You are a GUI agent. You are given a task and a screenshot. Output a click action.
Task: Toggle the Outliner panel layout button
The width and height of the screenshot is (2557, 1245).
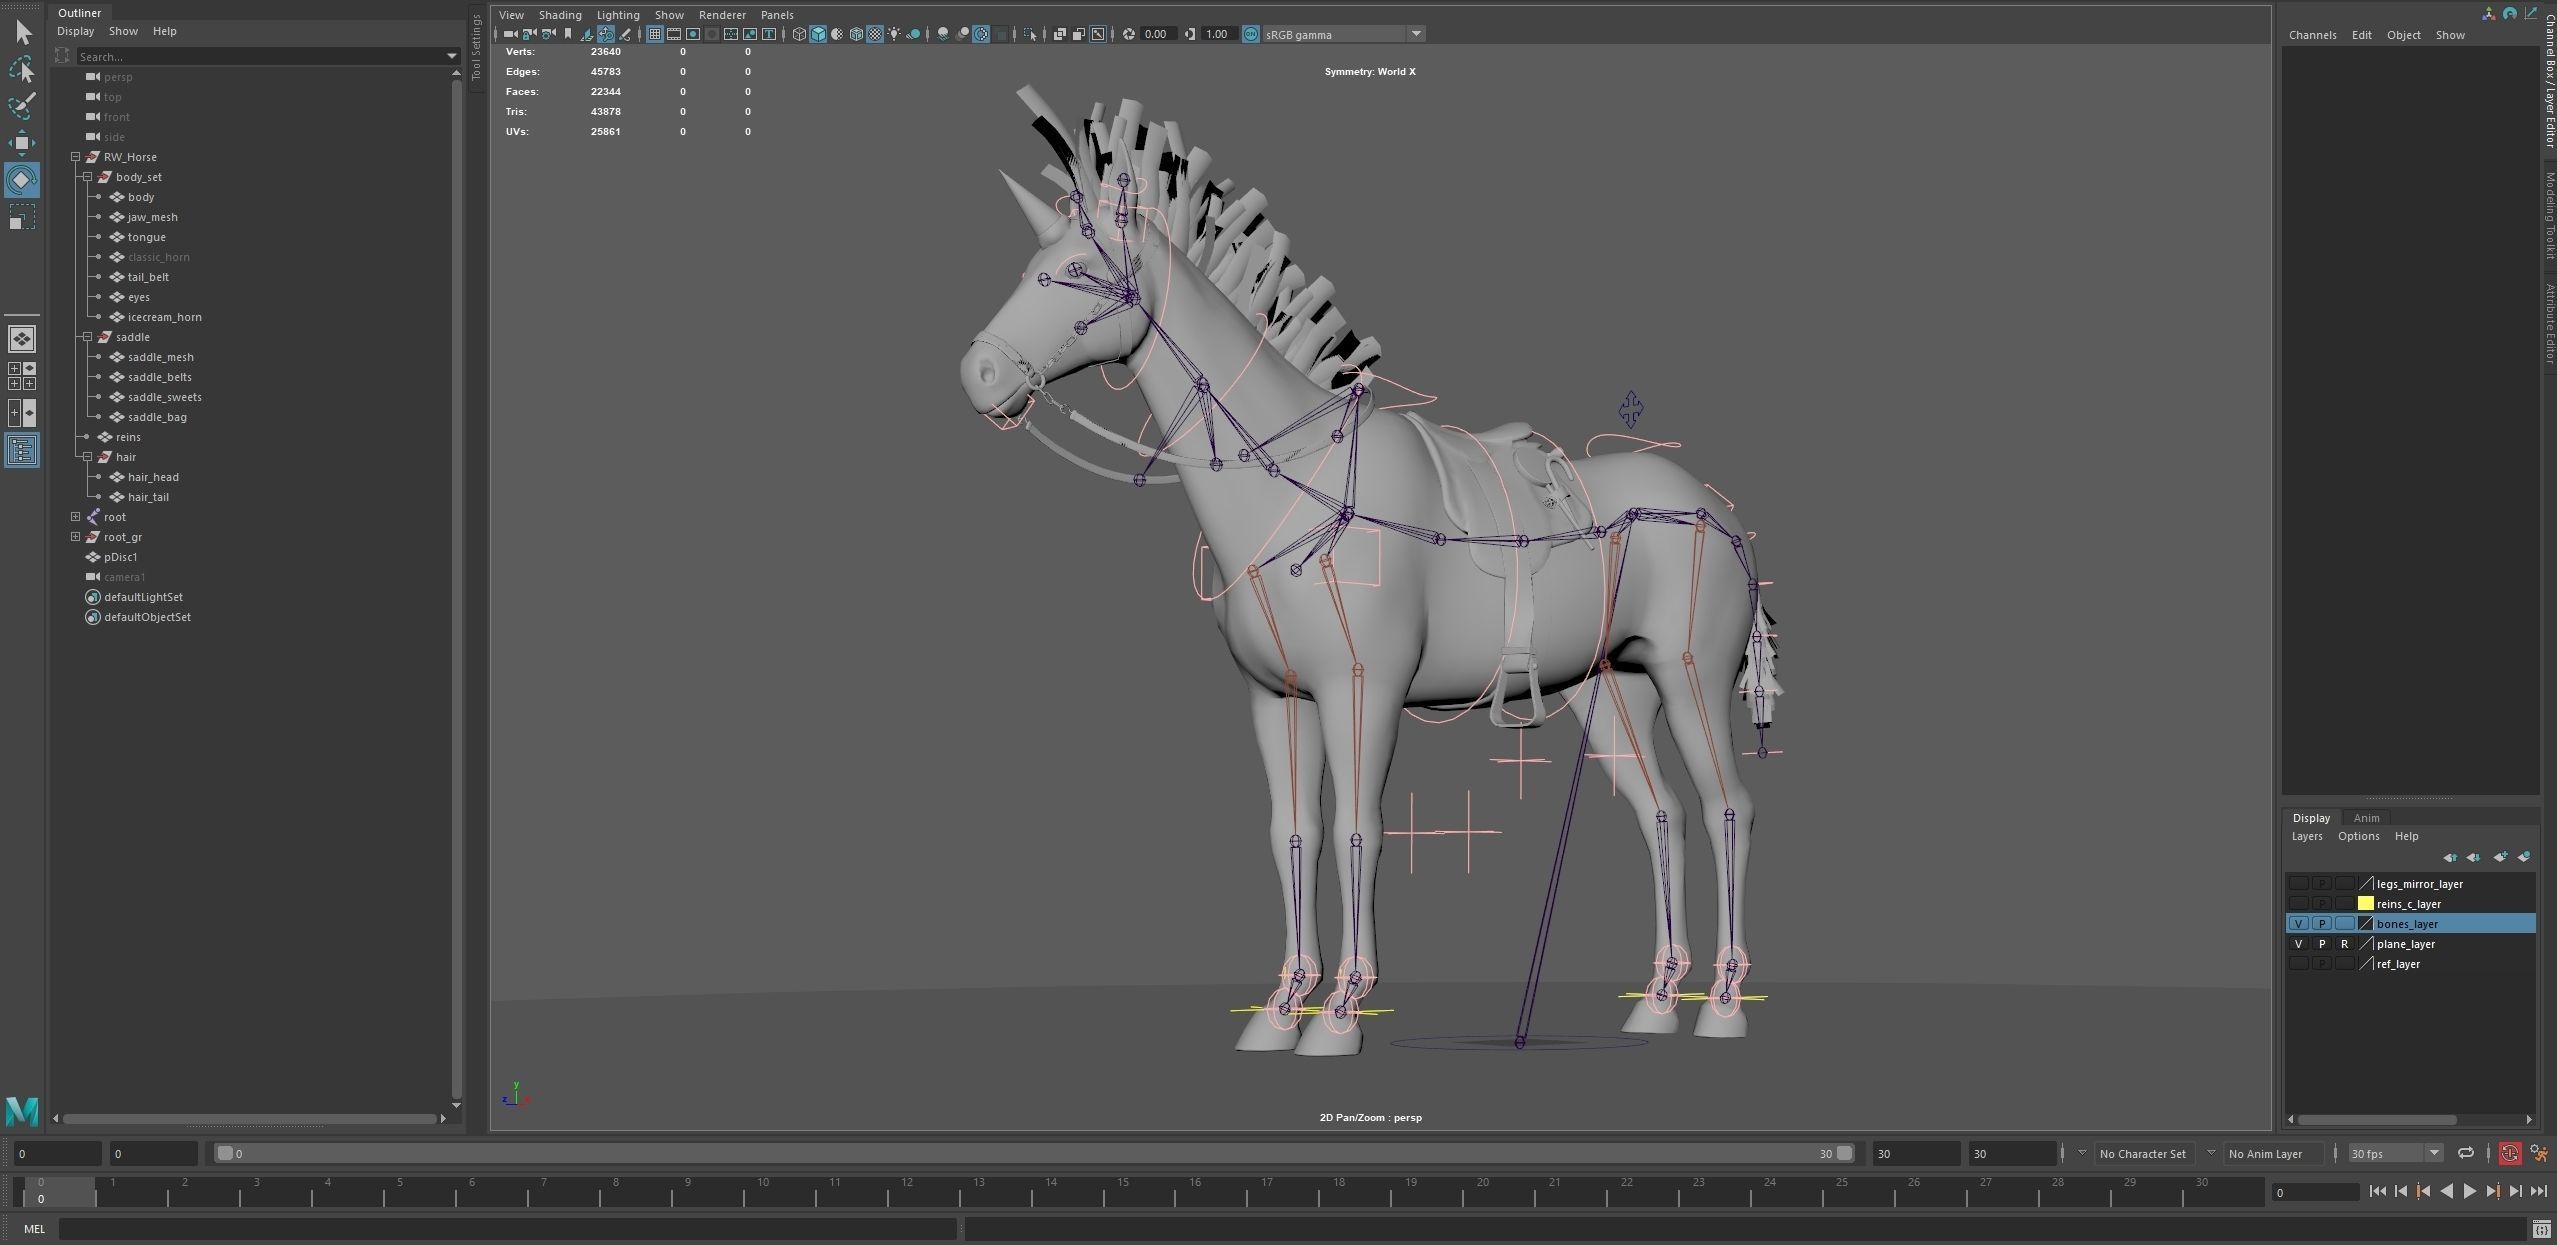21,450
